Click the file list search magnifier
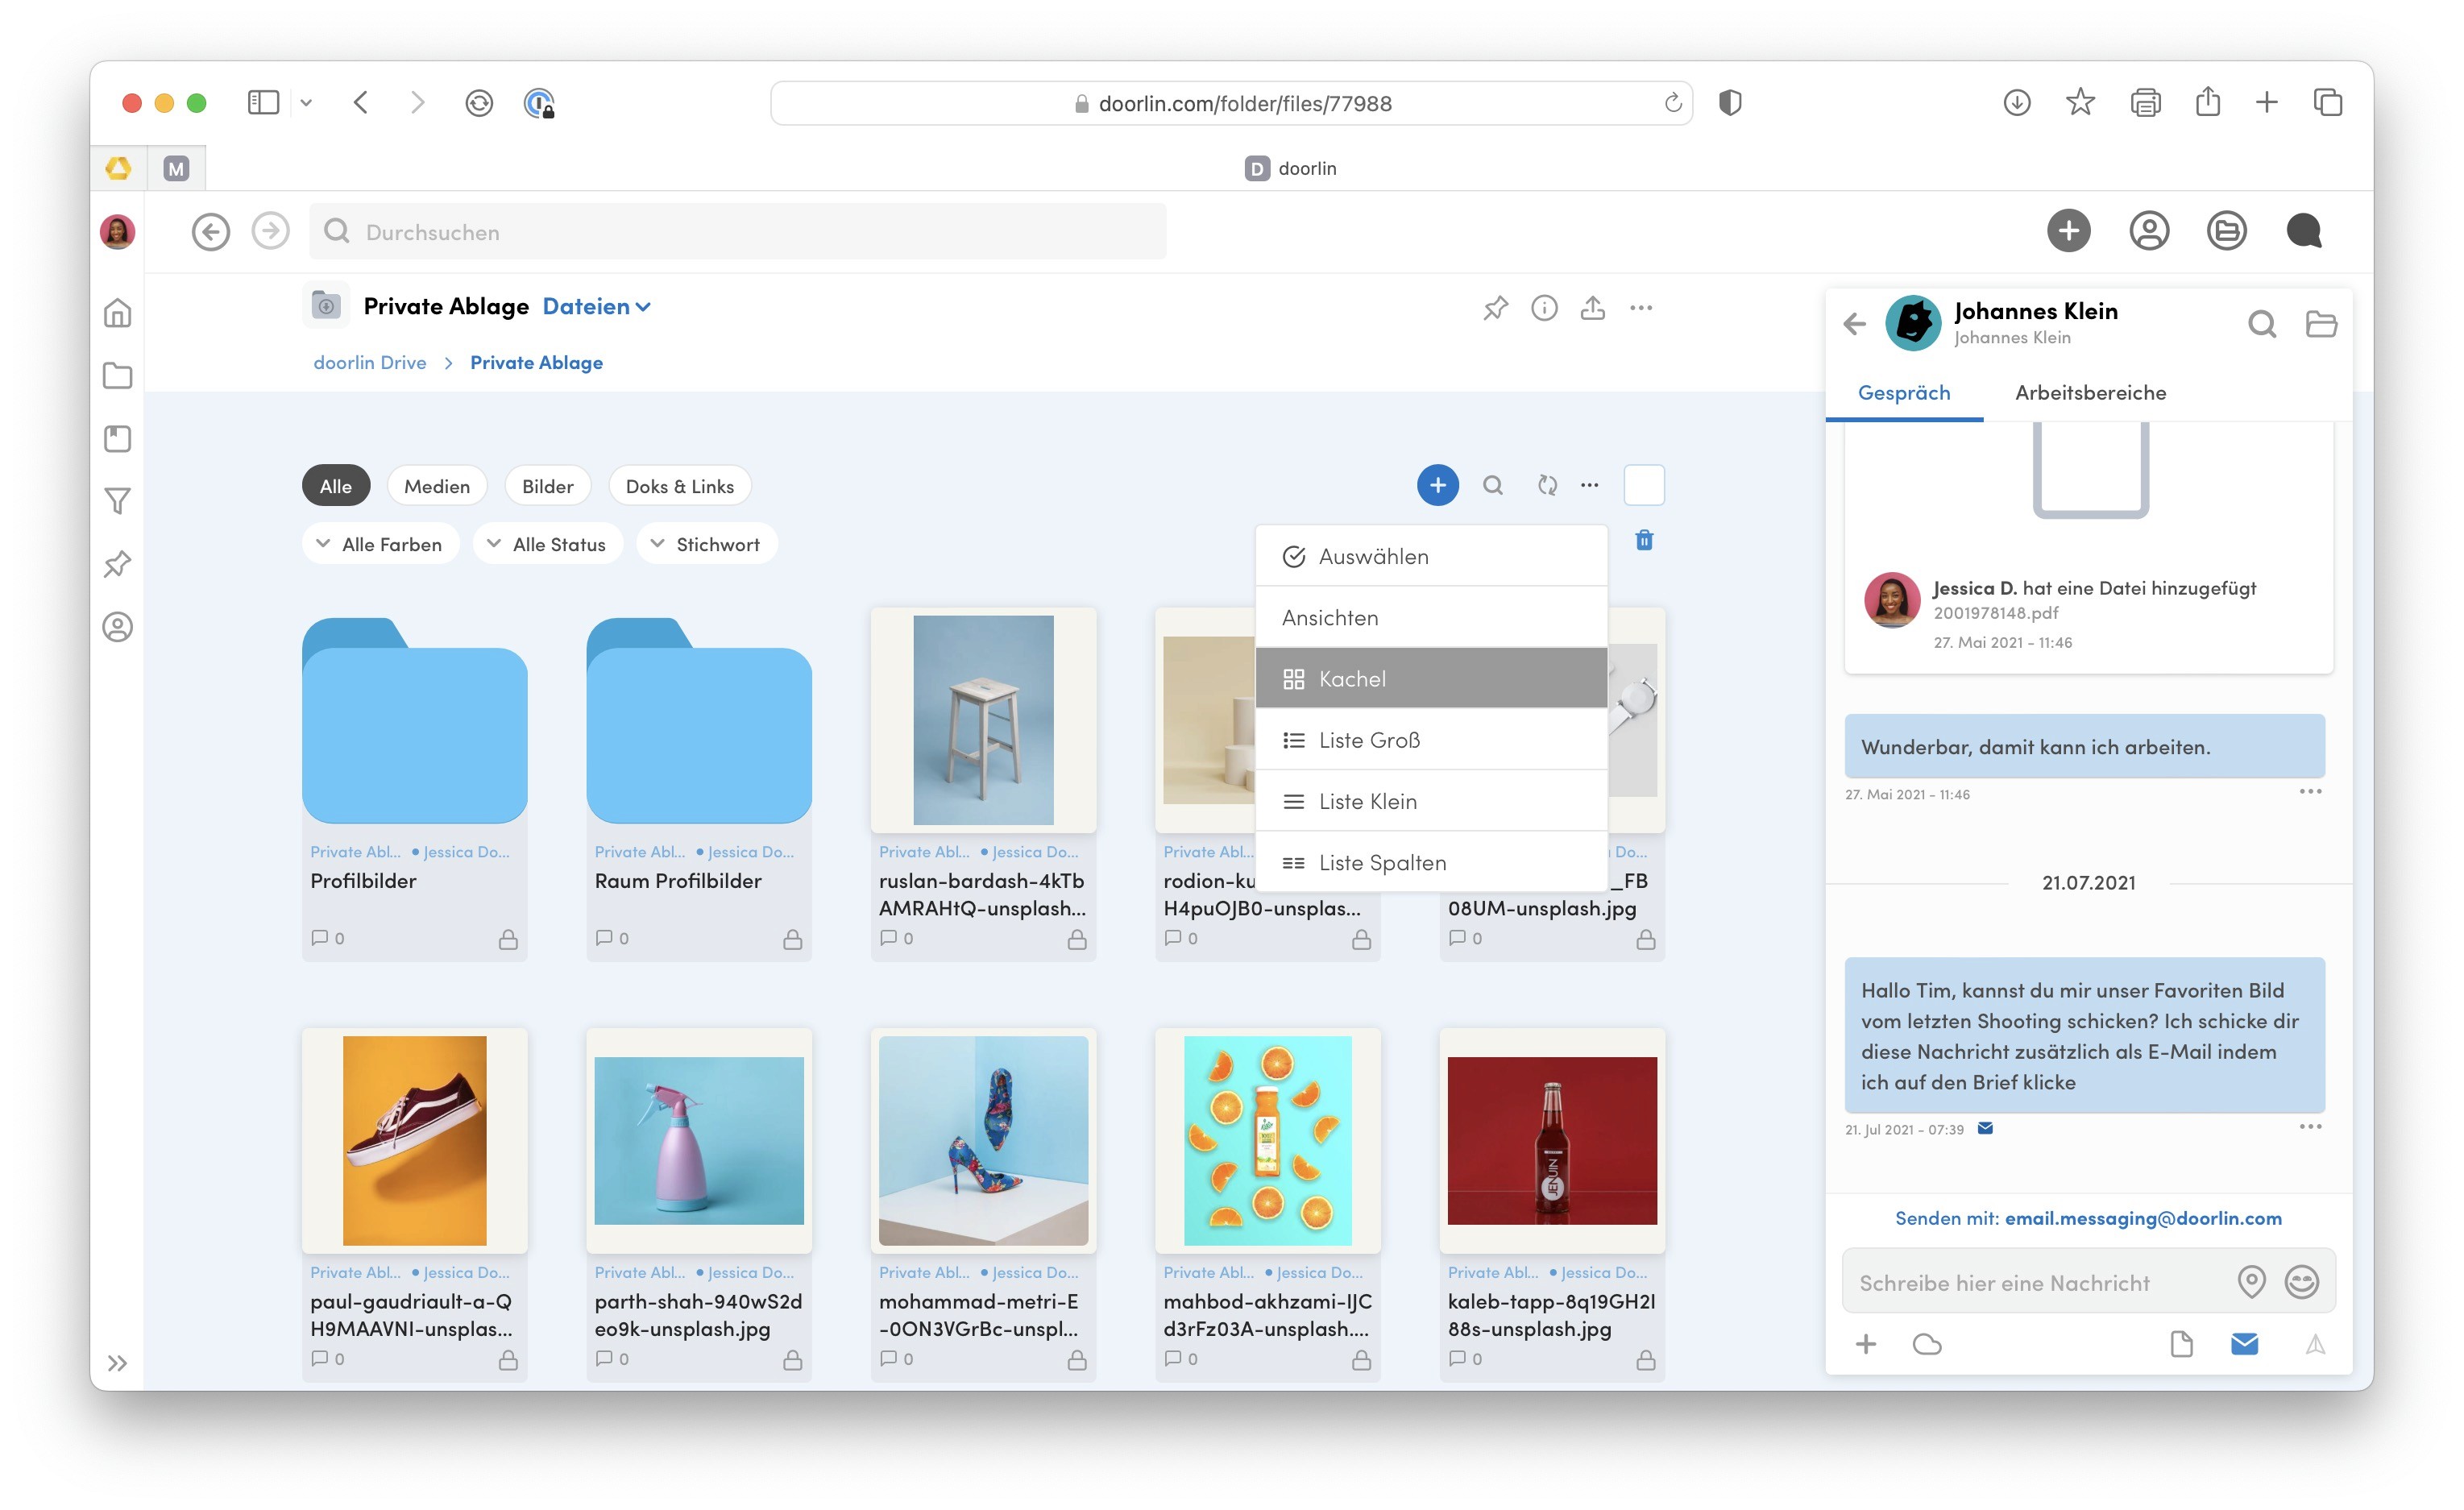This screenshot has width=2464, height=1510. (1492, 485)
